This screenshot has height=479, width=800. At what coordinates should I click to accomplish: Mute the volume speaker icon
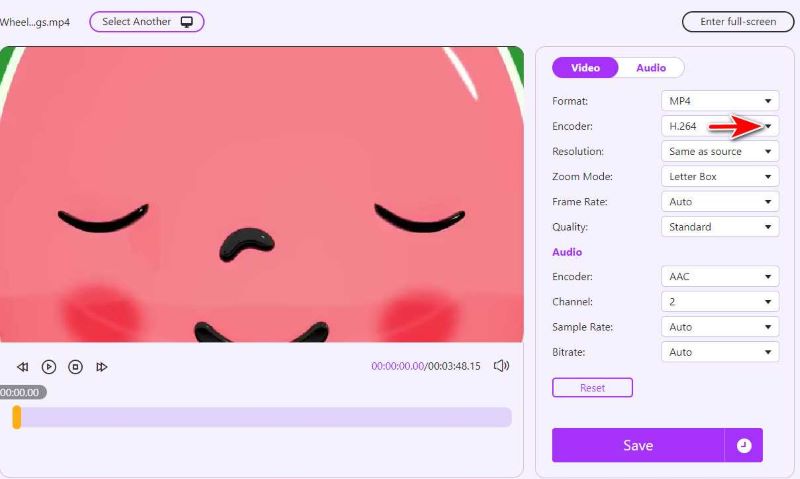(x=502, y=366)
